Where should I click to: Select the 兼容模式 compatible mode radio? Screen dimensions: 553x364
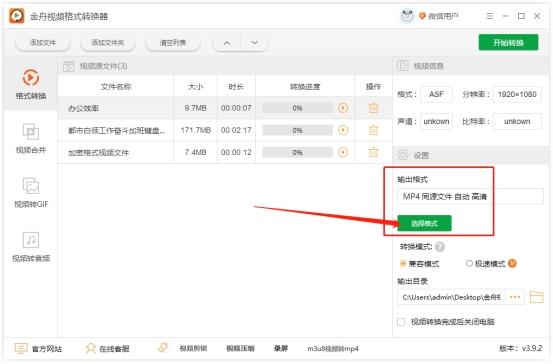click(403, 263)
